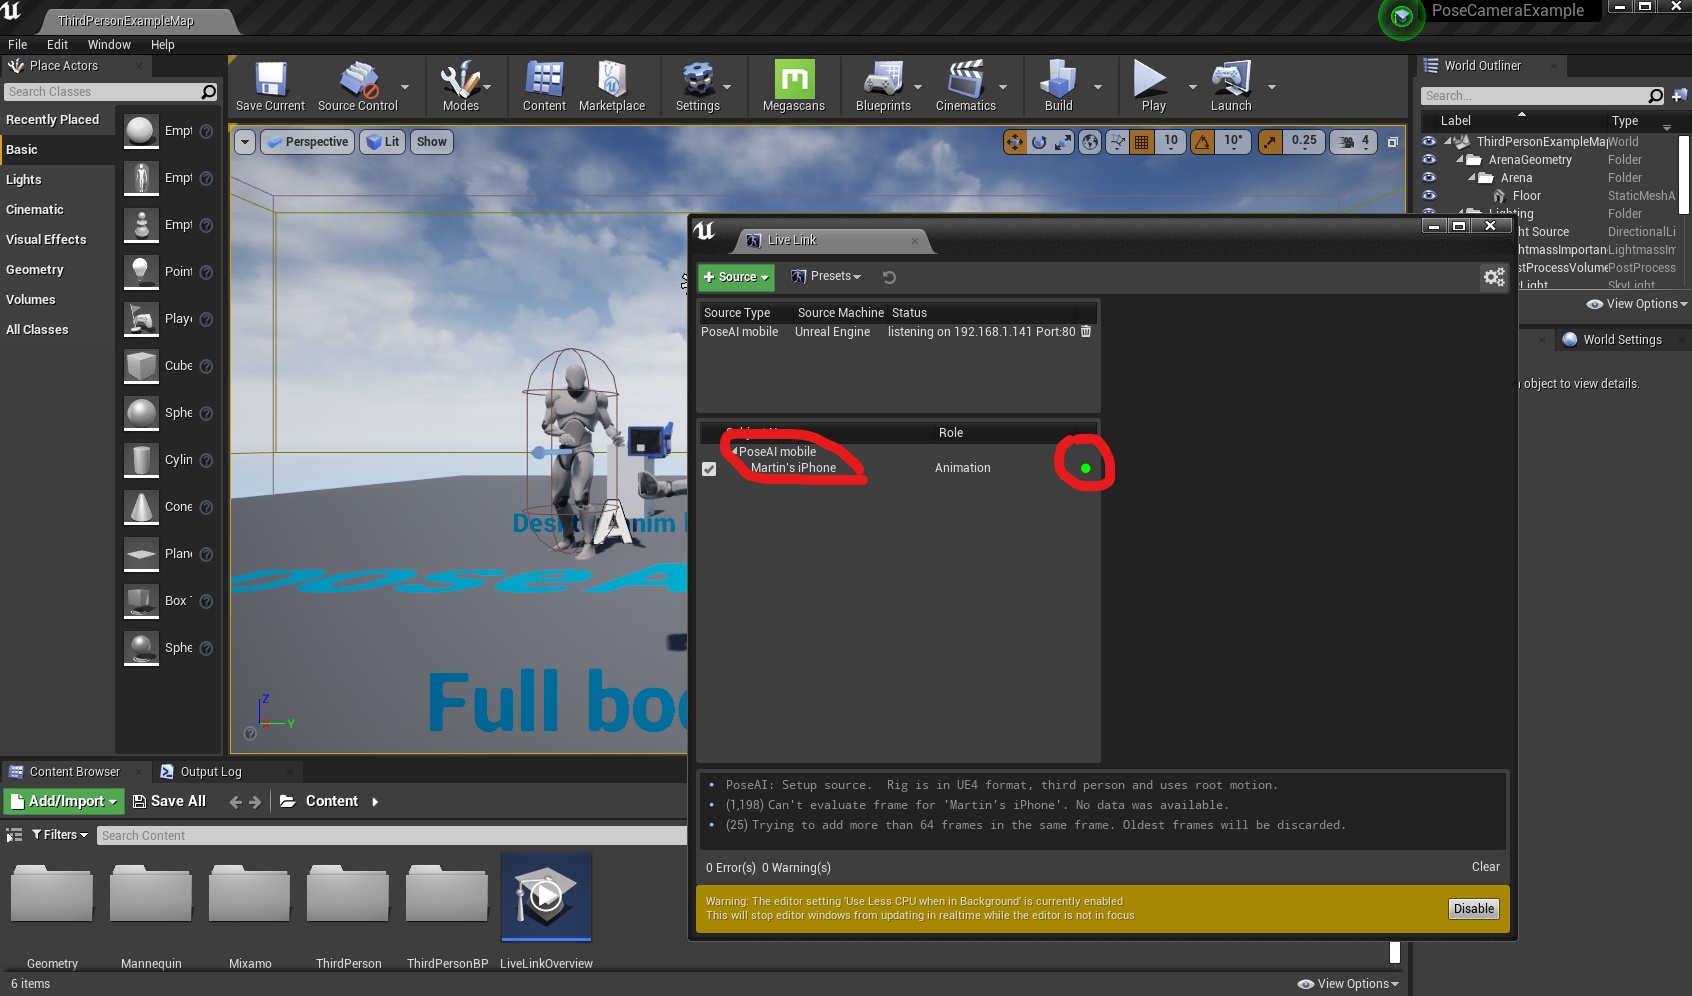Delete the PoseAI mobile source with trash icon

pyautogui.click(x=1085, y=331)
